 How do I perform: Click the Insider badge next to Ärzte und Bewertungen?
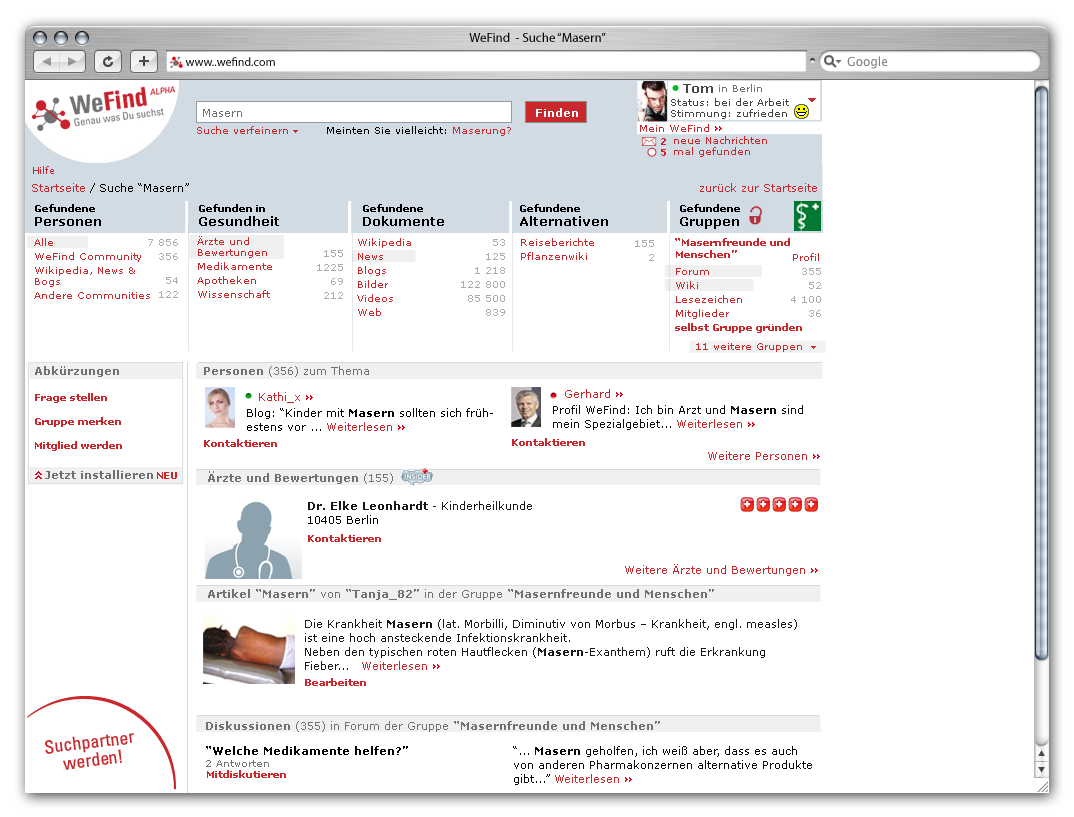pos(417,477)
